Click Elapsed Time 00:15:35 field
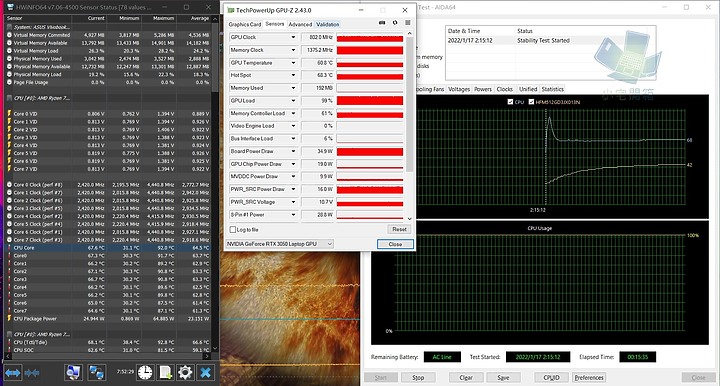The height and width of the screenshot is (386, 720). tap(637, 357)
